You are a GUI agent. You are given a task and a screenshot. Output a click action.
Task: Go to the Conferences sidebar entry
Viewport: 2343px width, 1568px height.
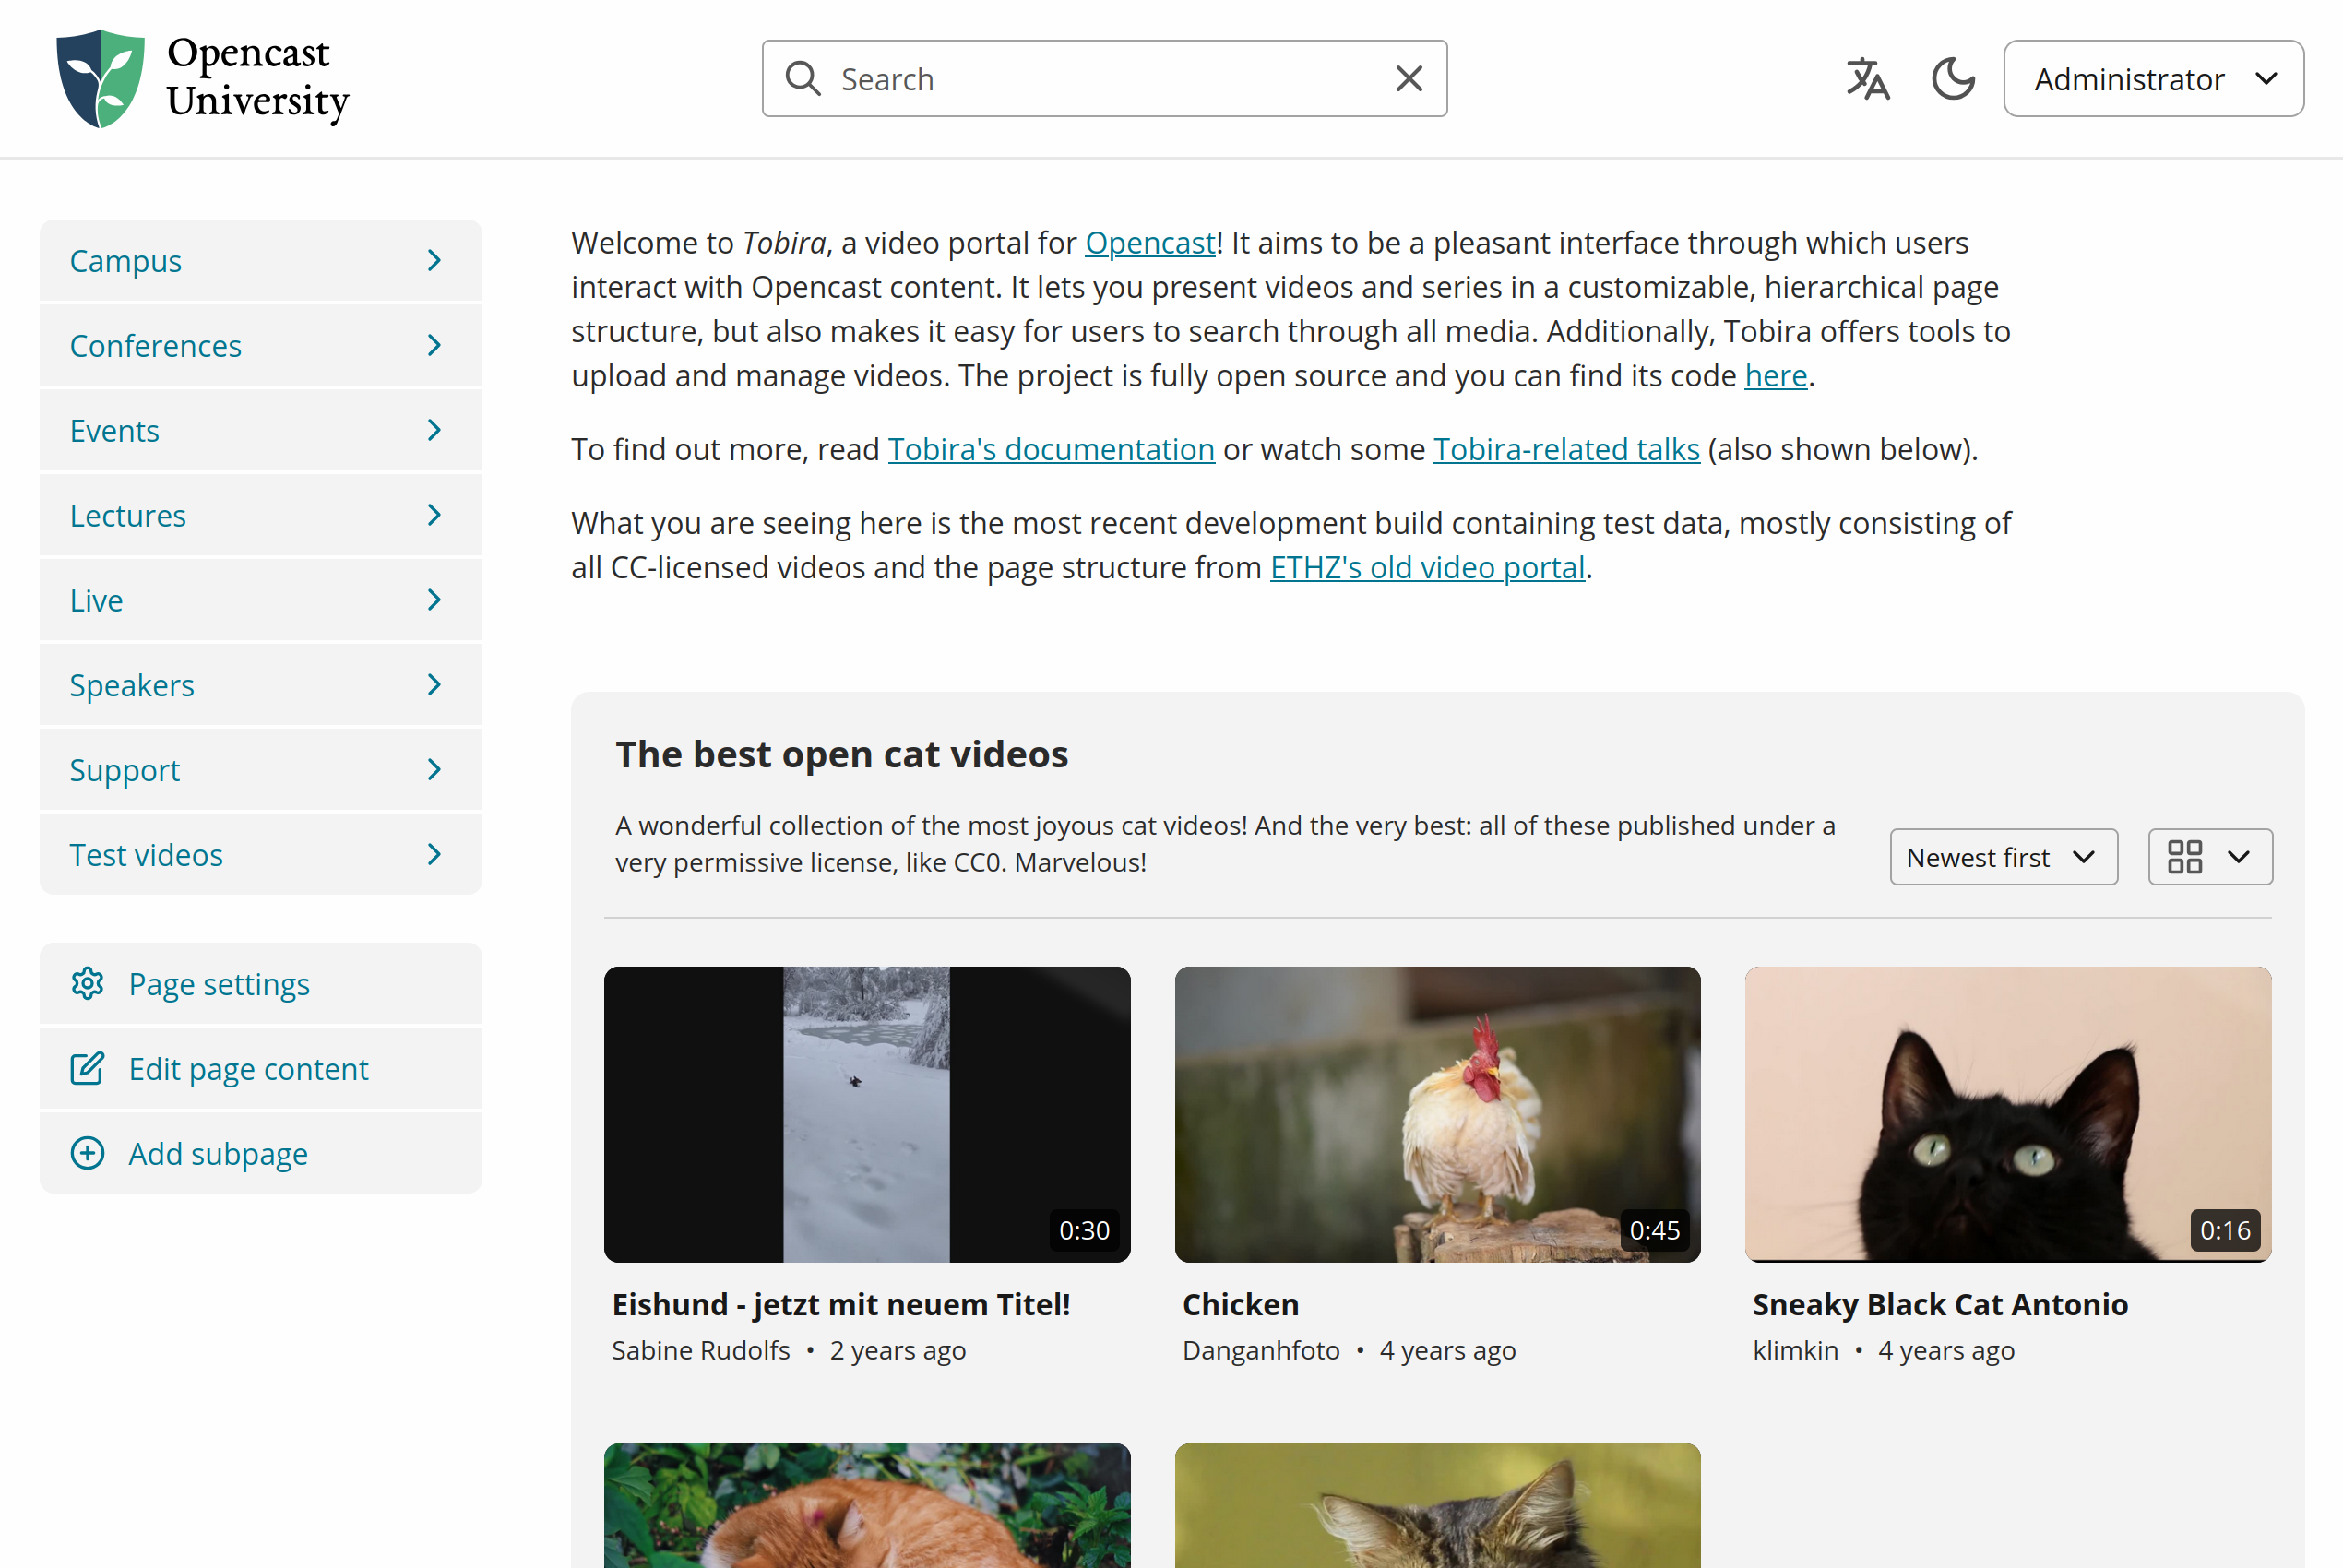[156, 346]
